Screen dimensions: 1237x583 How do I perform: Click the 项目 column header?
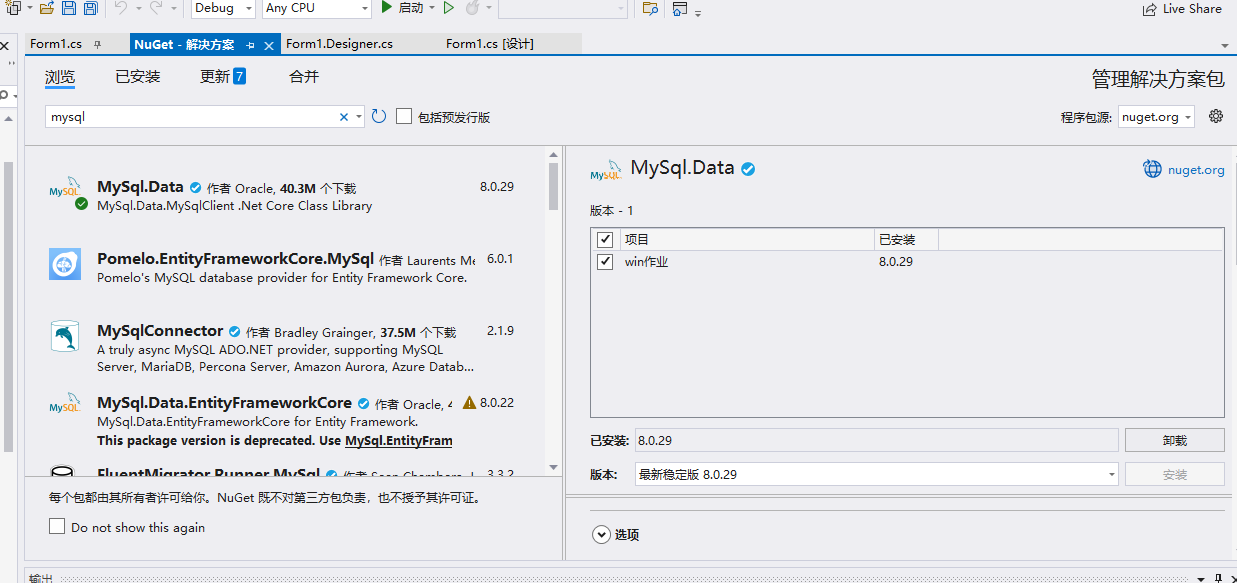coord(746,239)
